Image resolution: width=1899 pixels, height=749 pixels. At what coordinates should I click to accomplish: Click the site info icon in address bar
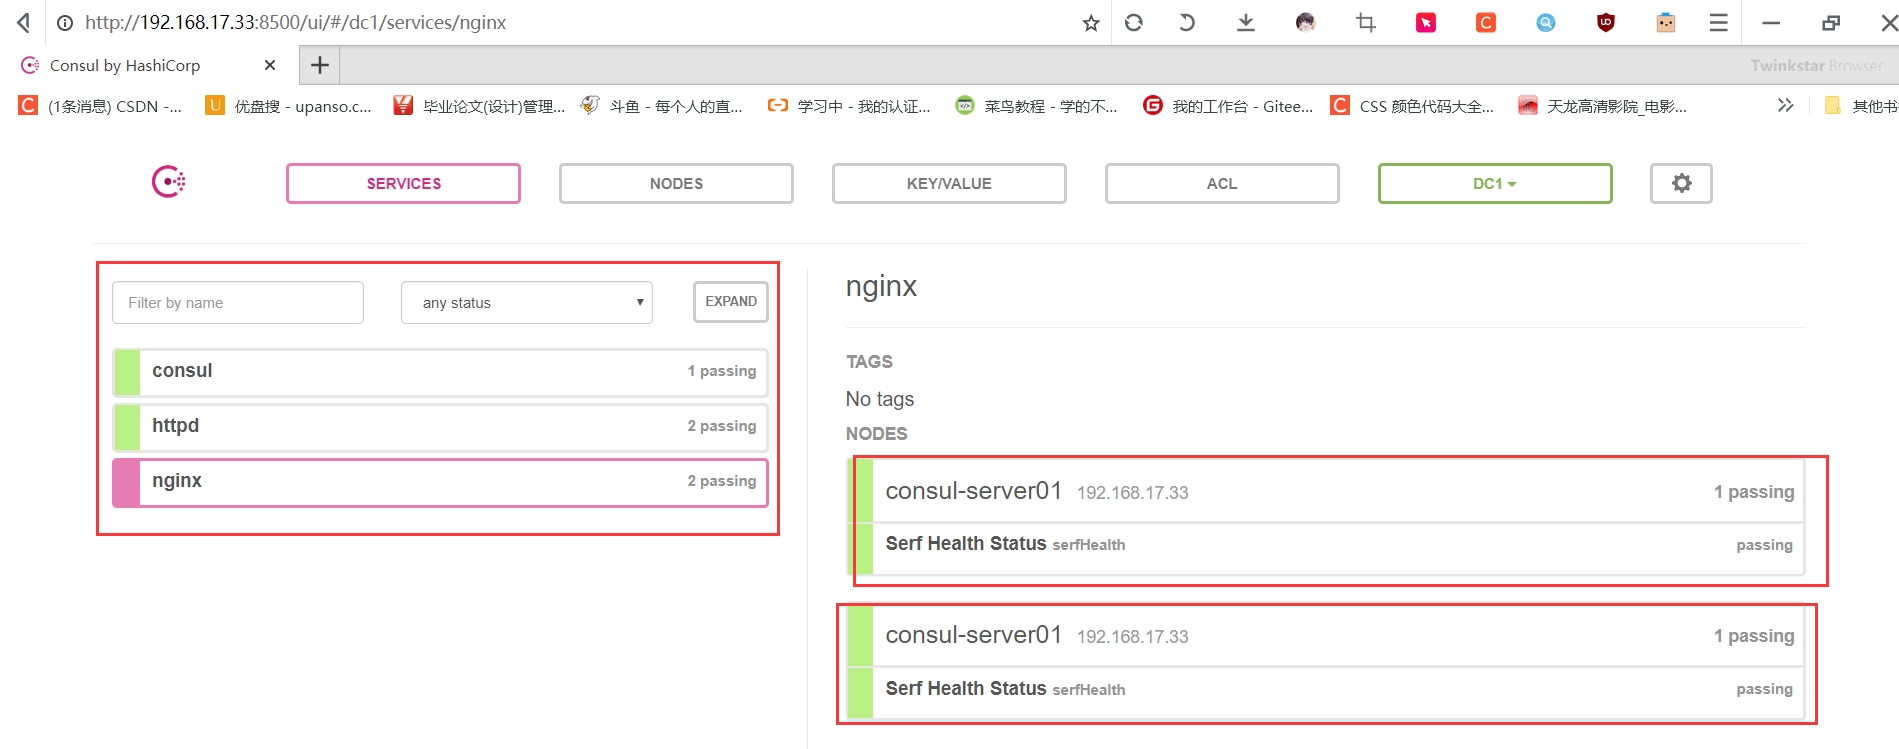(x=65, y=22)
